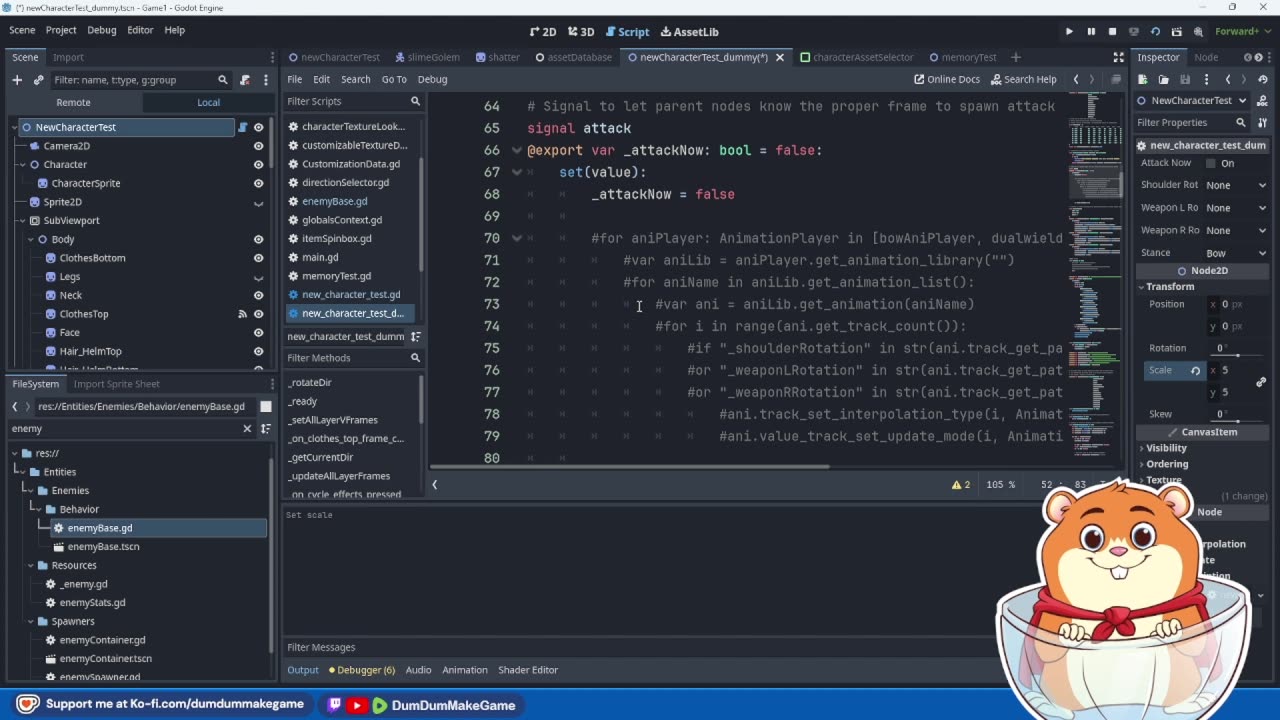
Task: Toggle alphabetical sort of methods list
Action: point(416,336)
